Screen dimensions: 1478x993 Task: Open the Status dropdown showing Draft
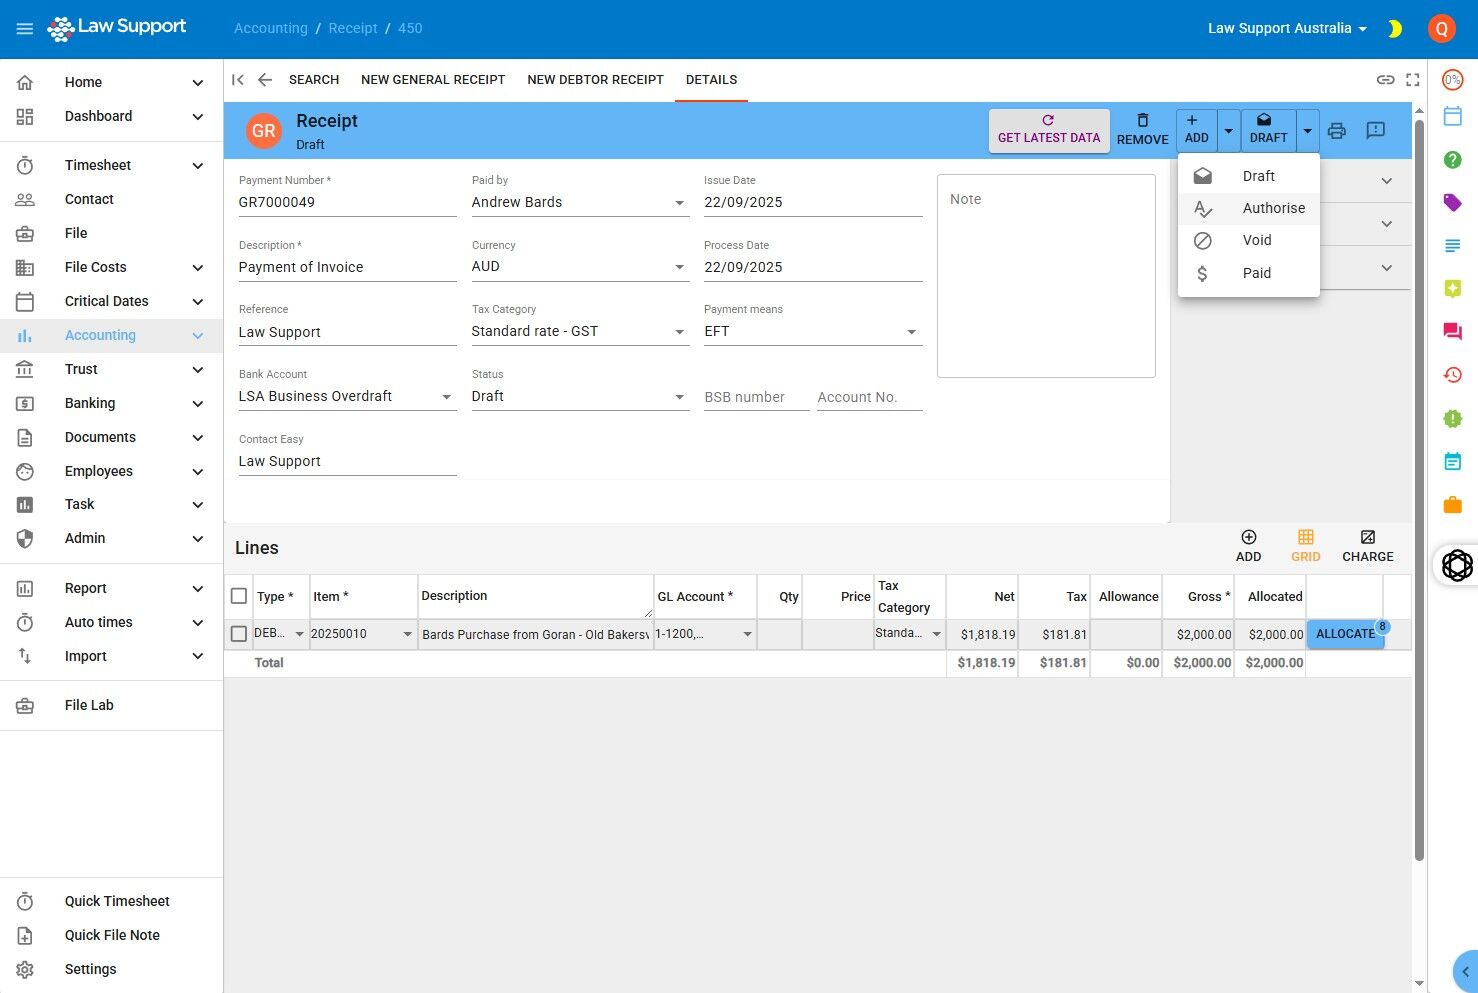coord(580,397)
